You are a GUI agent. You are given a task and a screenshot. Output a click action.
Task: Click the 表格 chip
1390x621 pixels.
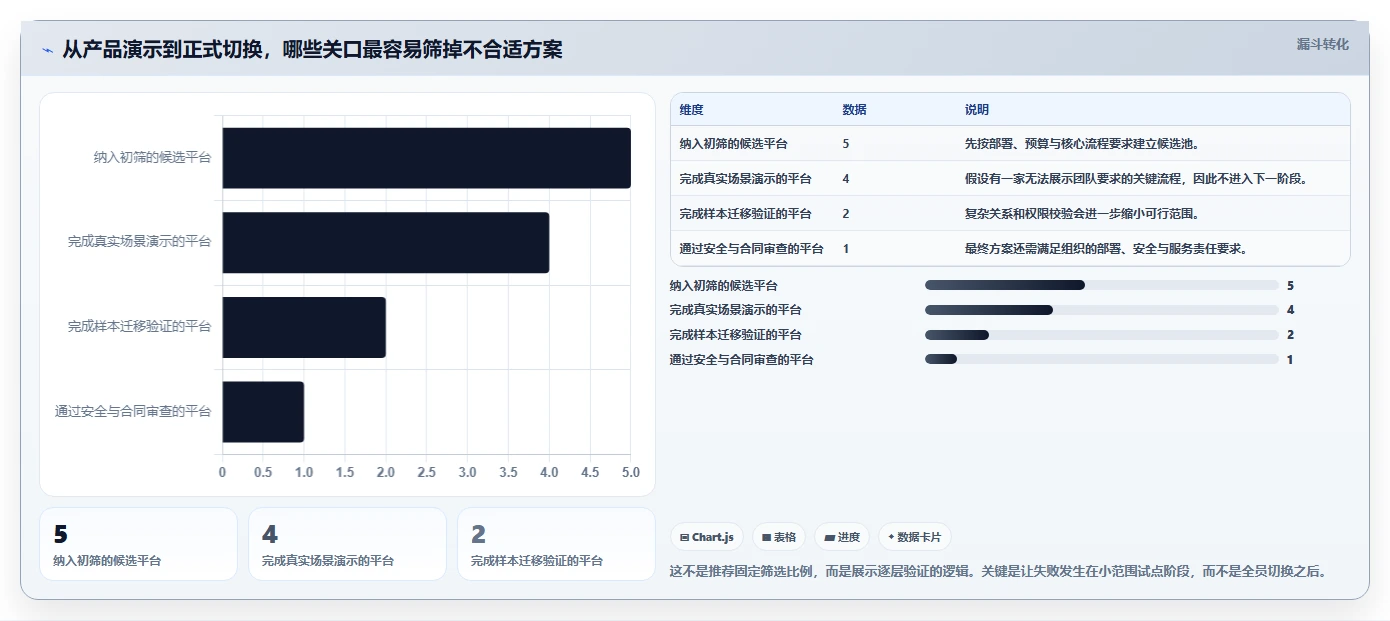[x=779, y=537]
